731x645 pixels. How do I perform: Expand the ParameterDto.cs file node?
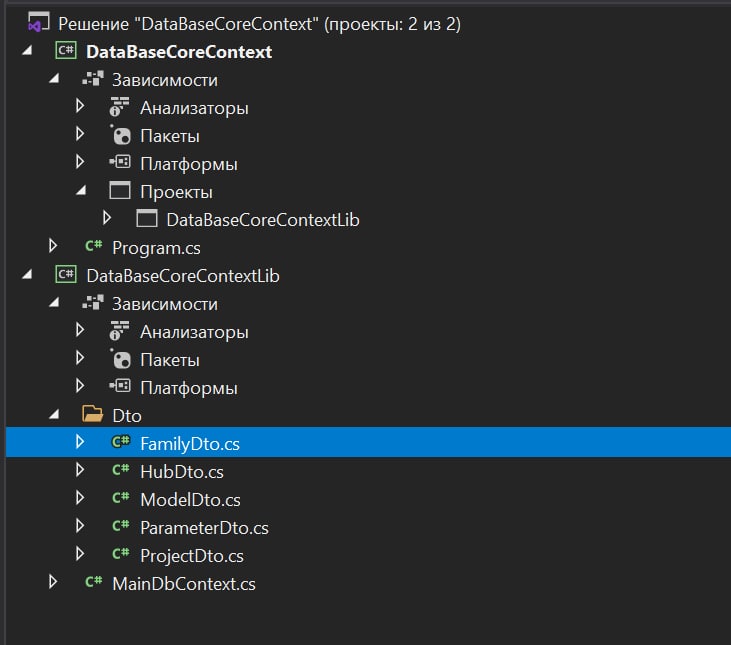click(x=80, y=526)
